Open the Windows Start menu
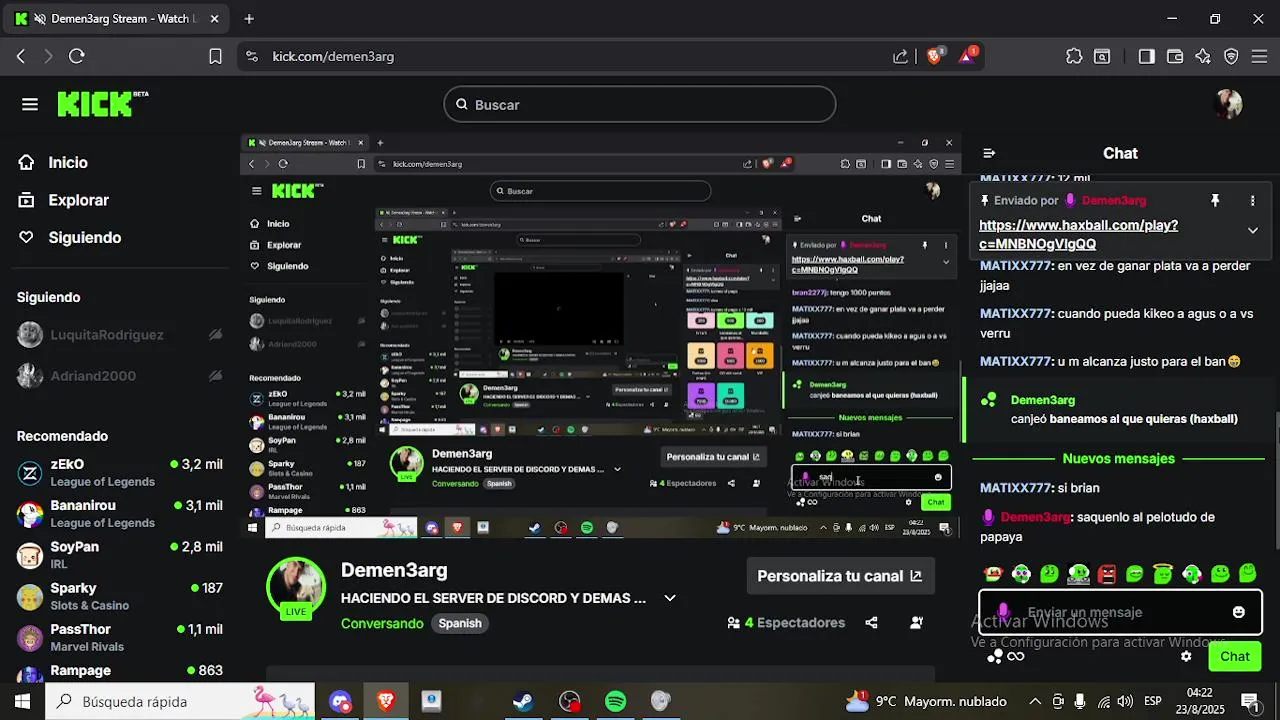Screen dimensions: 1280x720 point(22,701)
